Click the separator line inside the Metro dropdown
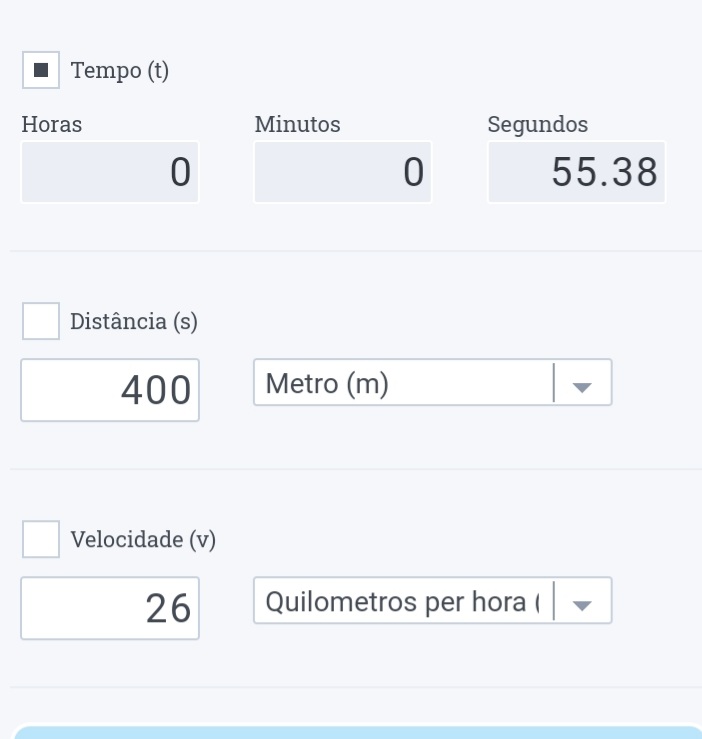 (x=553, y=383)
